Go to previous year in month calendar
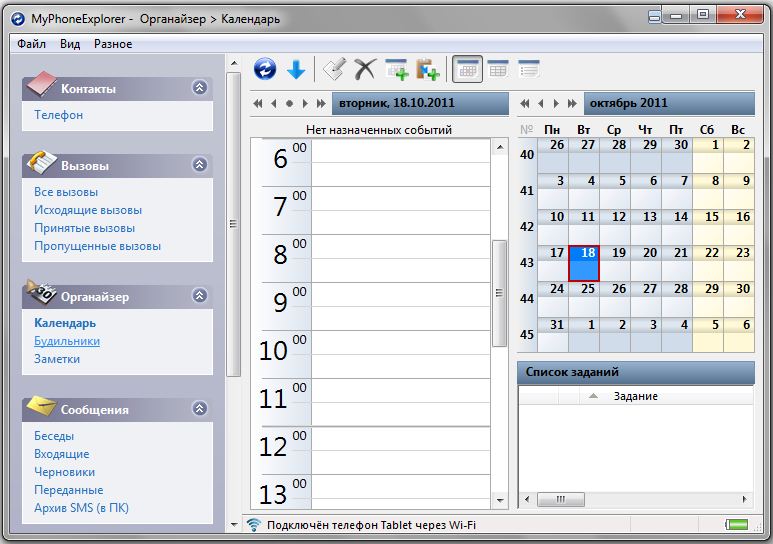 [525, 104]
